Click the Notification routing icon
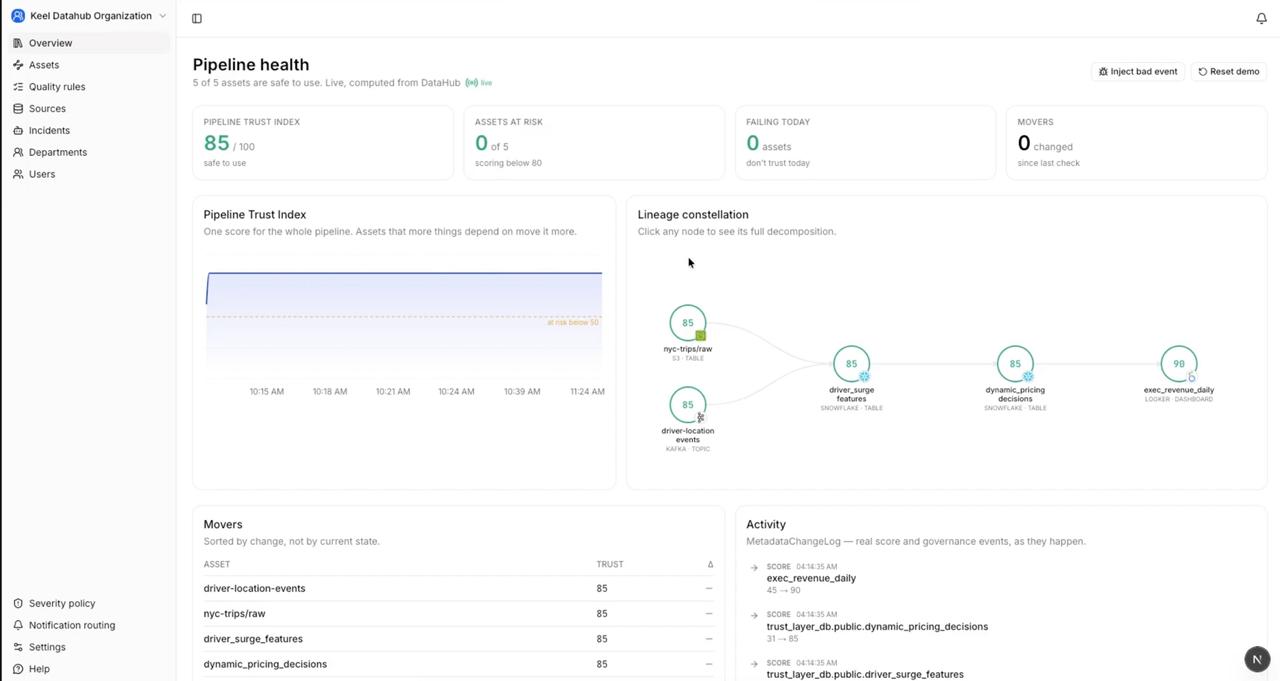Image resolution: width=1280 pixels, height=681 pixels. pos(18,625)
